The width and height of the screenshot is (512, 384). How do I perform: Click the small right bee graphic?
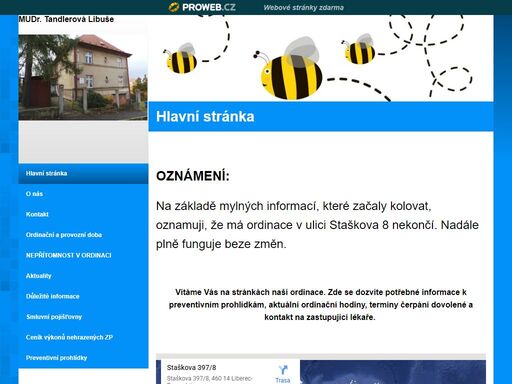point(359,49)
